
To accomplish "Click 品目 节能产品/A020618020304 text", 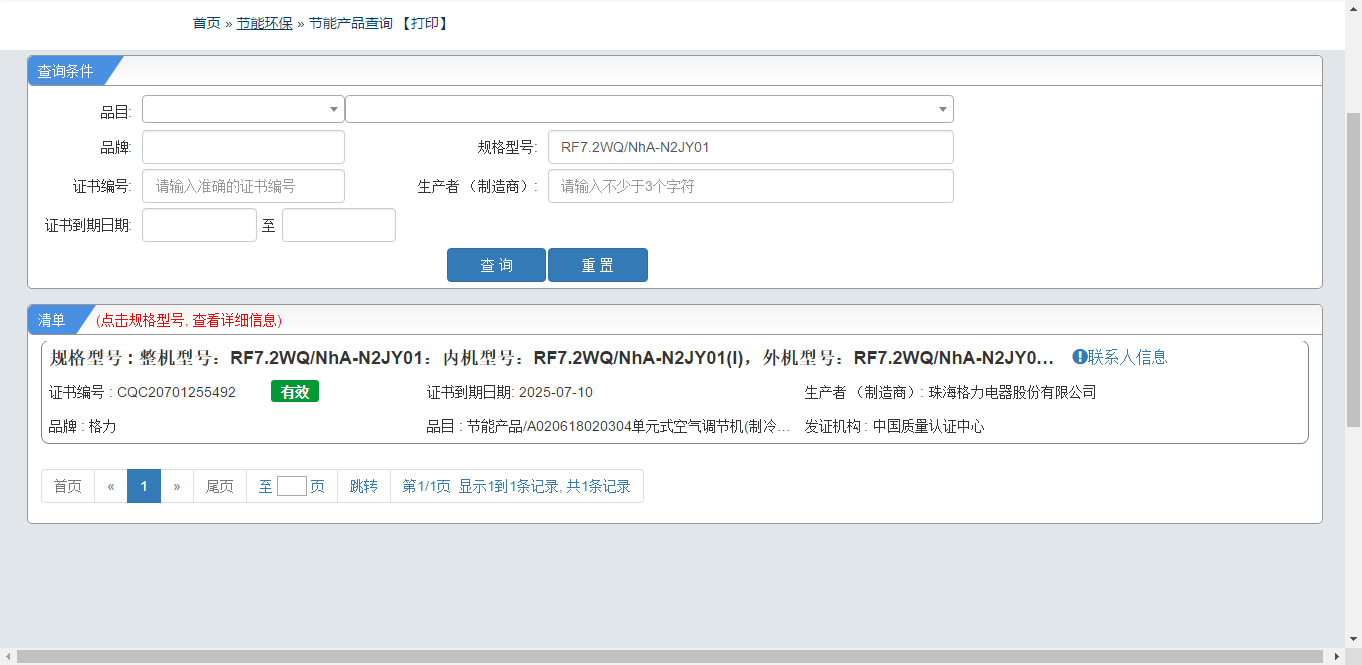I will point(608,426).
